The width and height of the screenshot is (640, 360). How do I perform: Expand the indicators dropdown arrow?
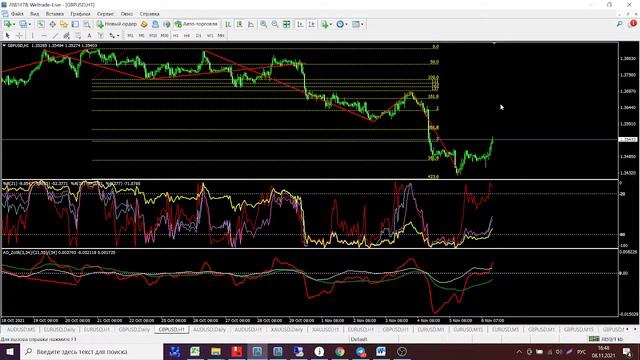(x=331, y=24)
